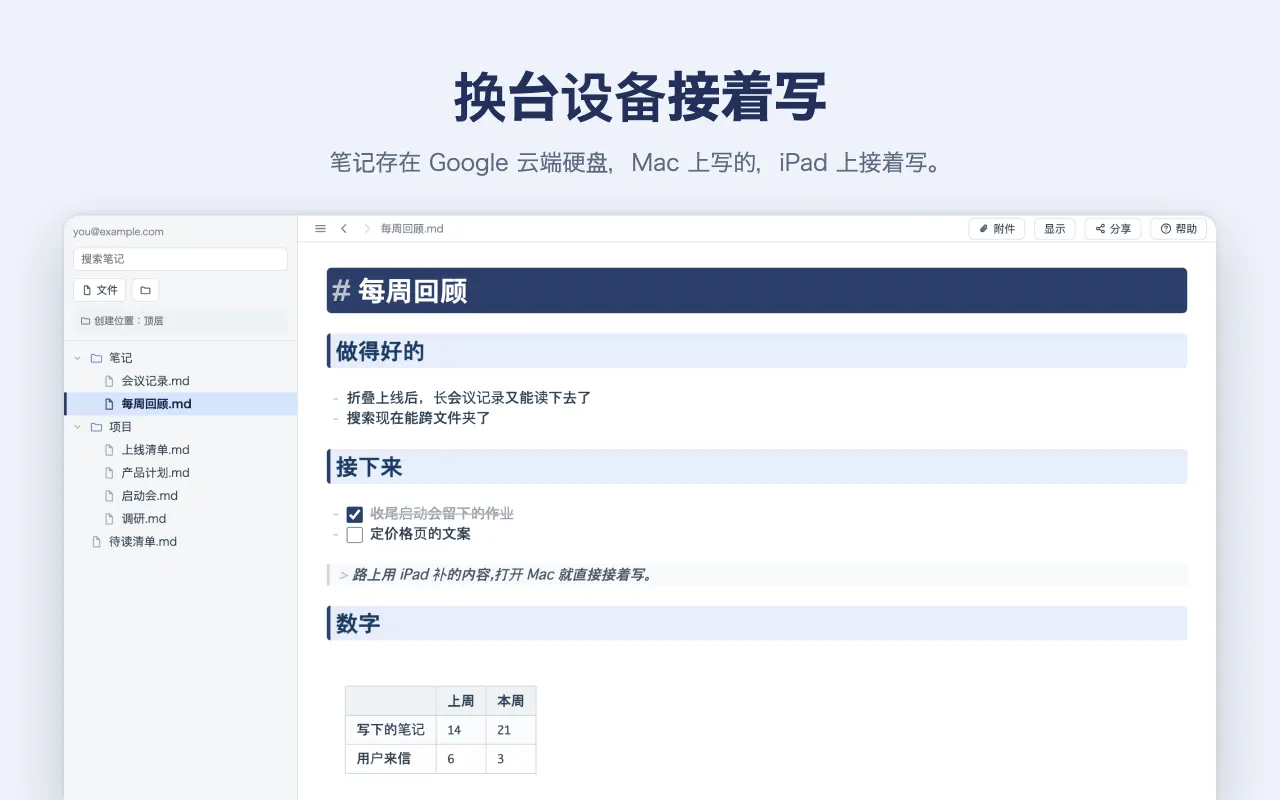
Task: Click the you@example.com account label
Action: pyautogui.click(x=118, y=232)
